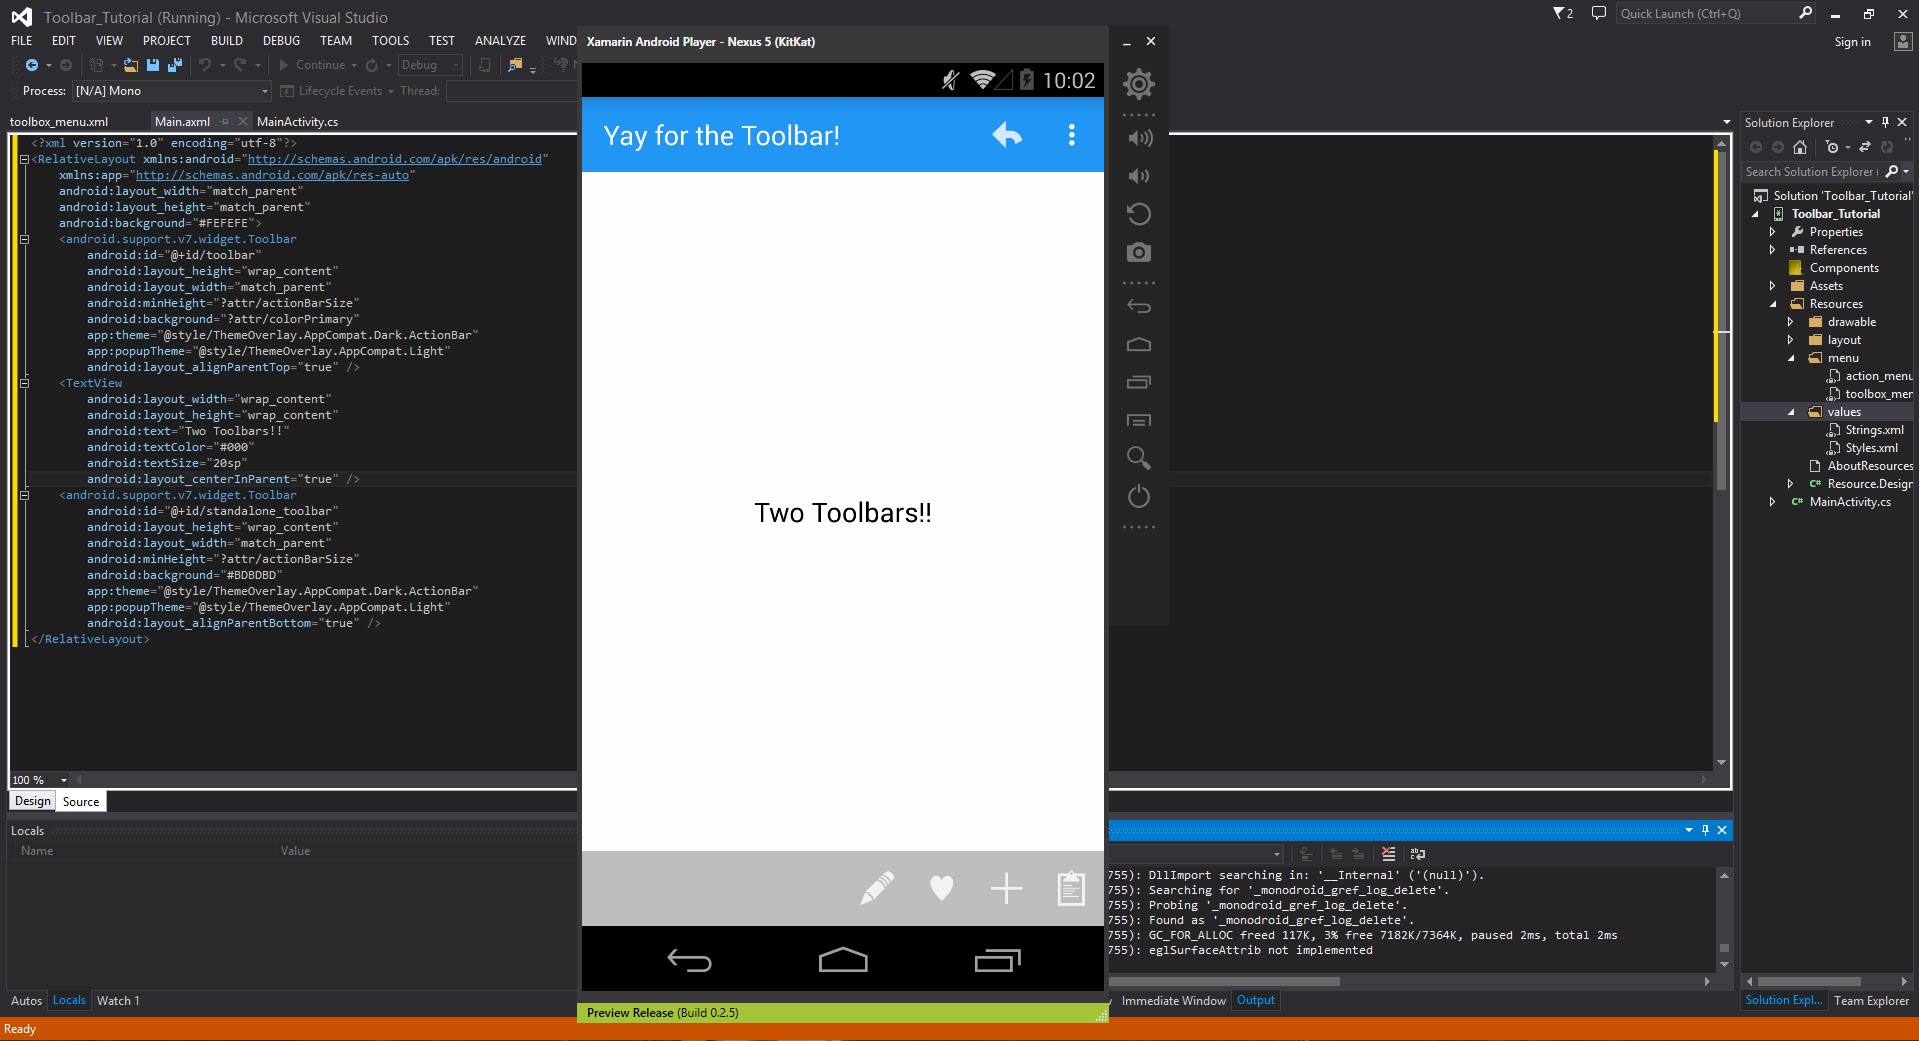Viewport: 1919px width, 1041px height.
Task: Collapse the menu folder
Action: [1791, 358]
